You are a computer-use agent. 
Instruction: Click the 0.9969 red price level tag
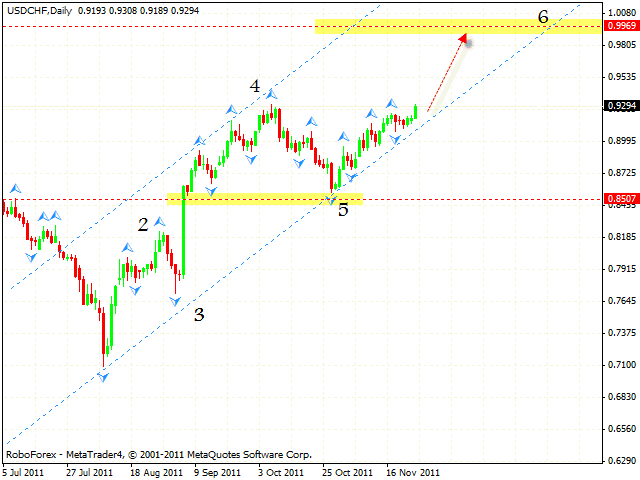(620, 27)
